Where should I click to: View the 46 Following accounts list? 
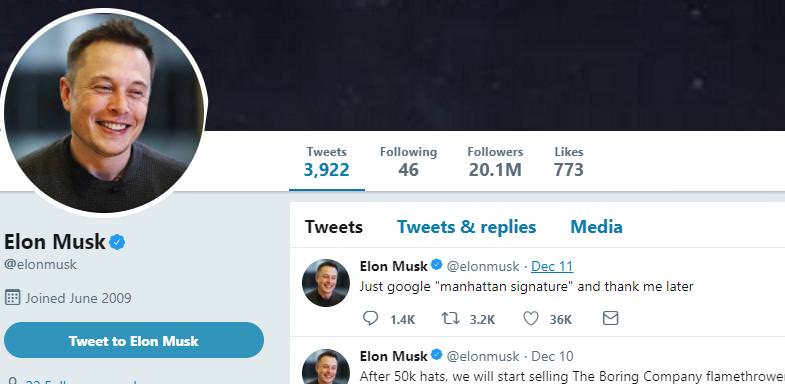[408, 162]
